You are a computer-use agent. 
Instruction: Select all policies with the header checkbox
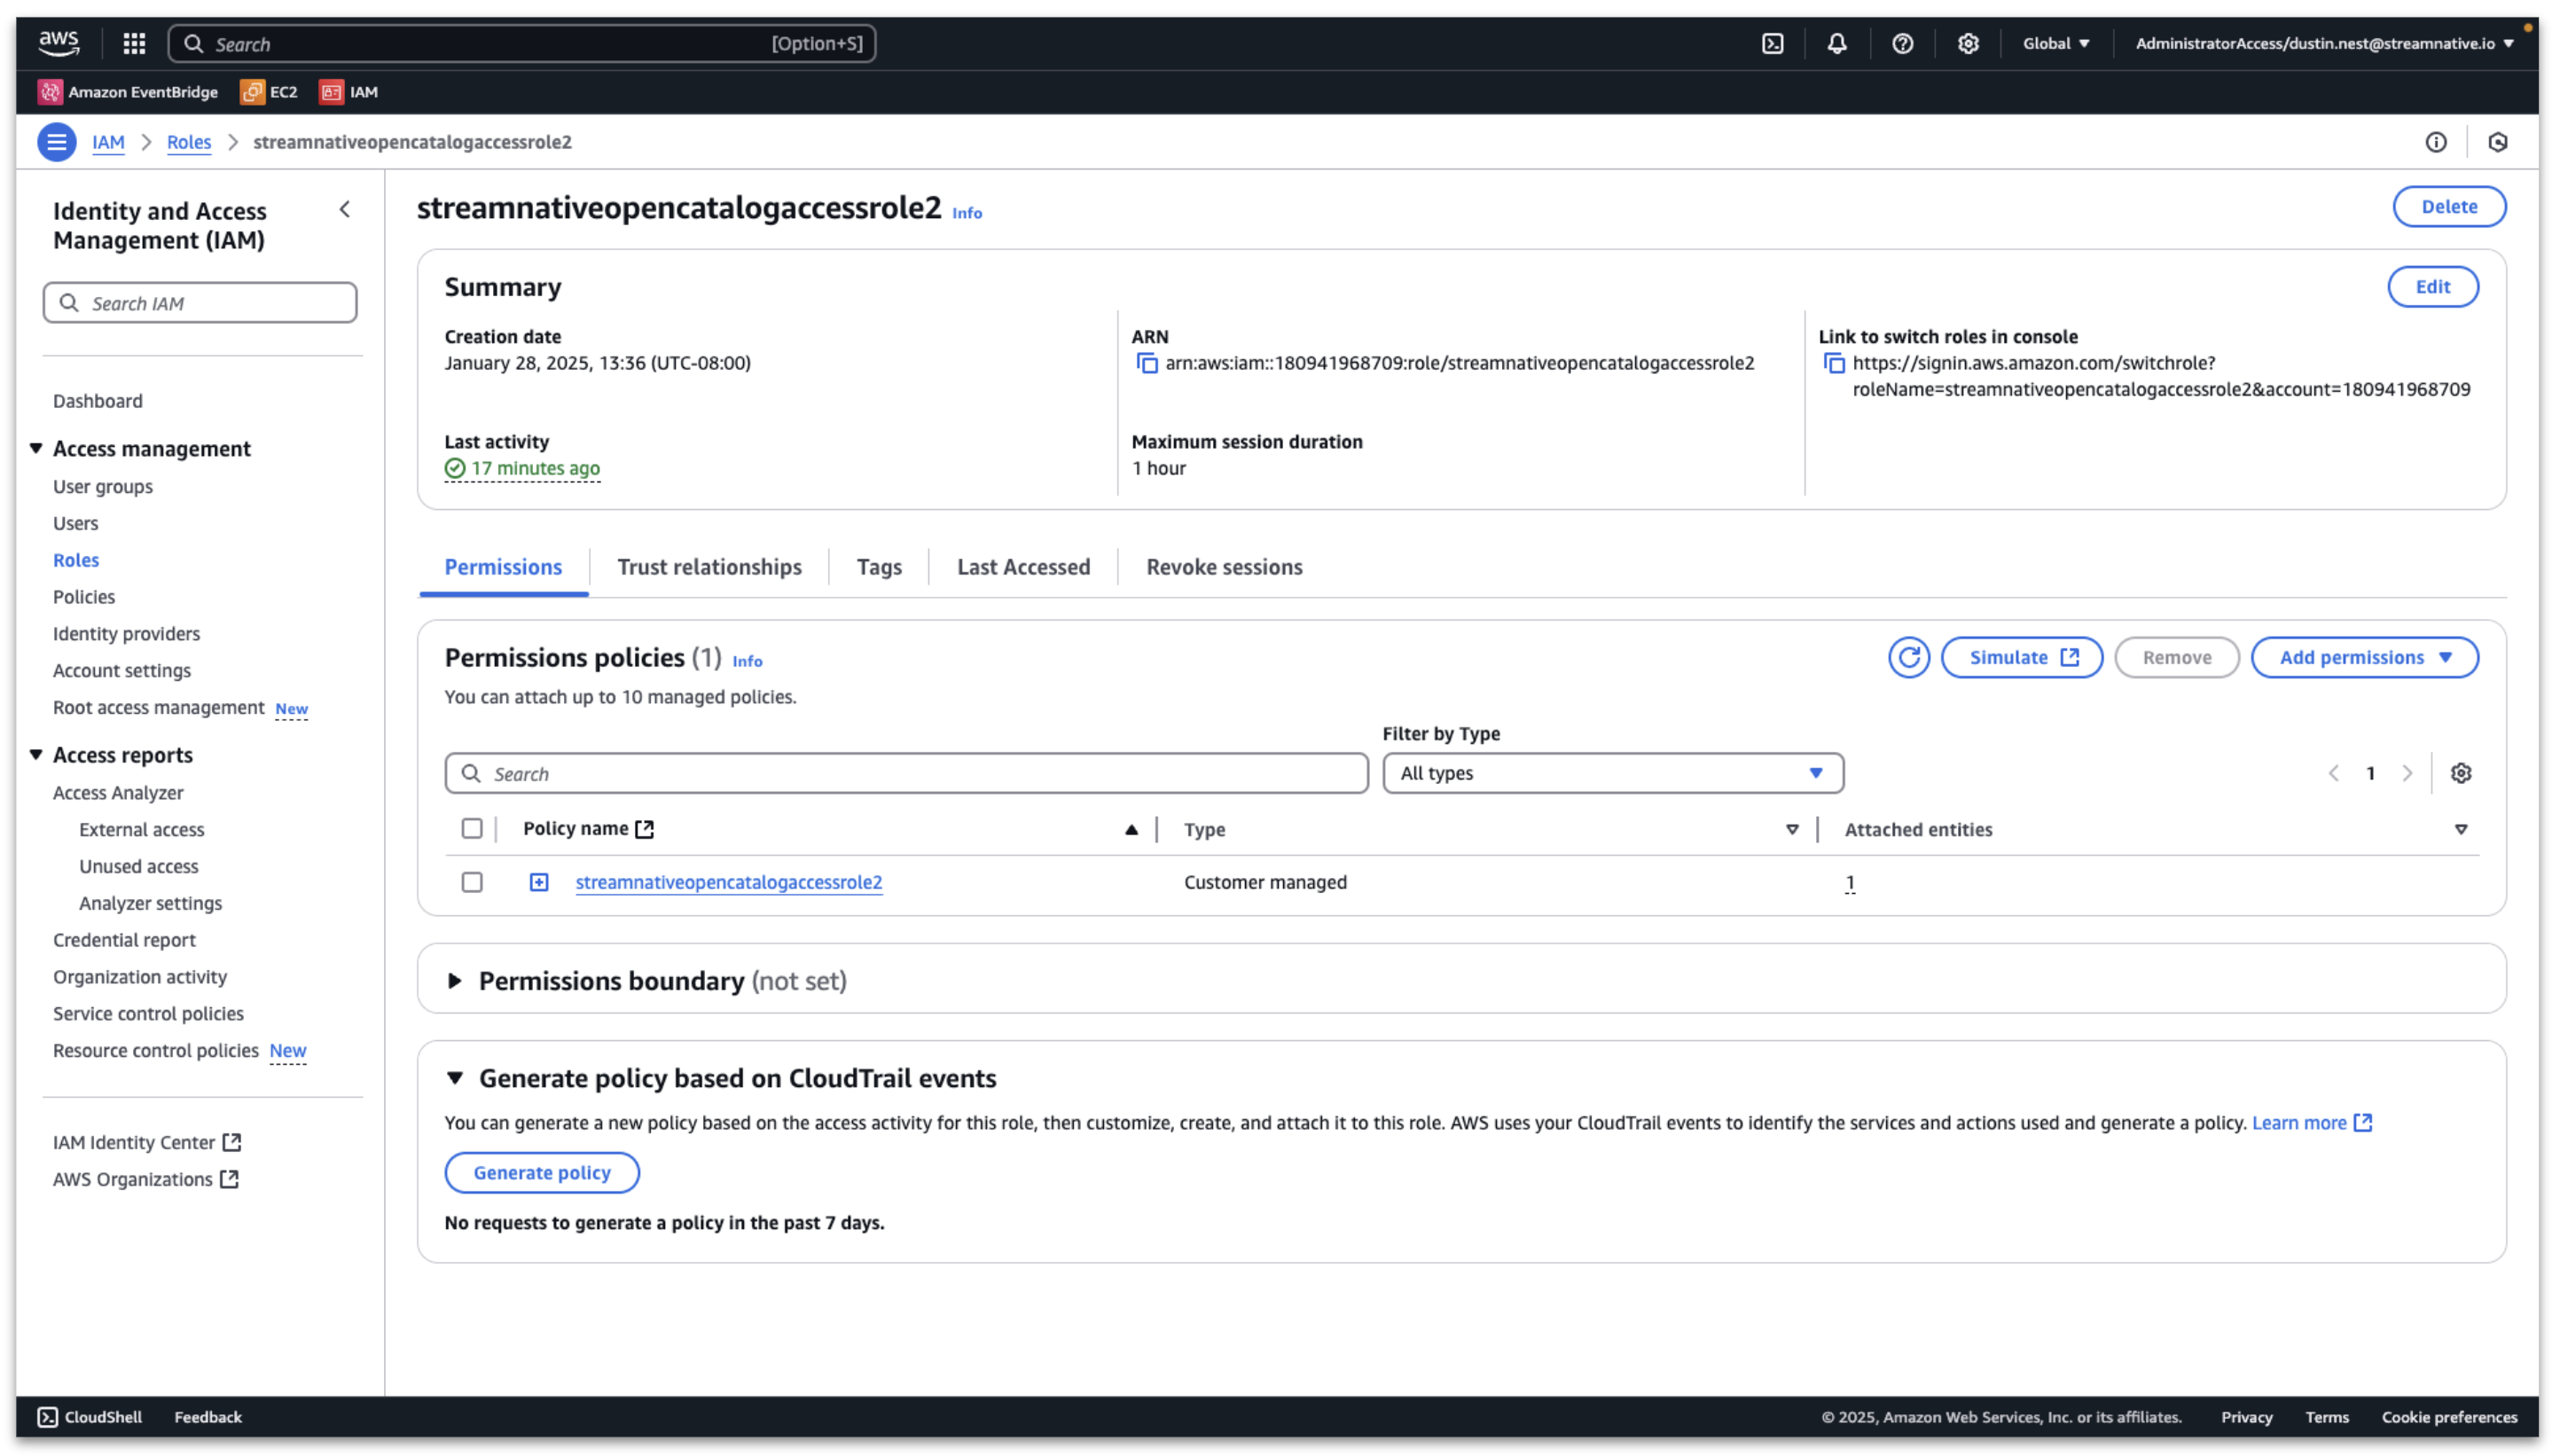click(x=472, y=829)
